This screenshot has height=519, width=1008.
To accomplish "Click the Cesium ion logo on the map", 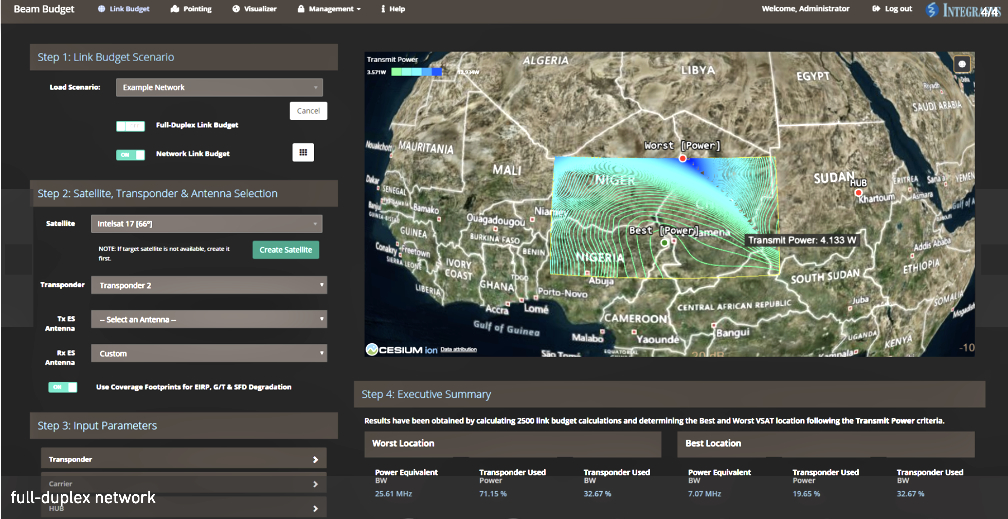I will (x=401, y=349).
